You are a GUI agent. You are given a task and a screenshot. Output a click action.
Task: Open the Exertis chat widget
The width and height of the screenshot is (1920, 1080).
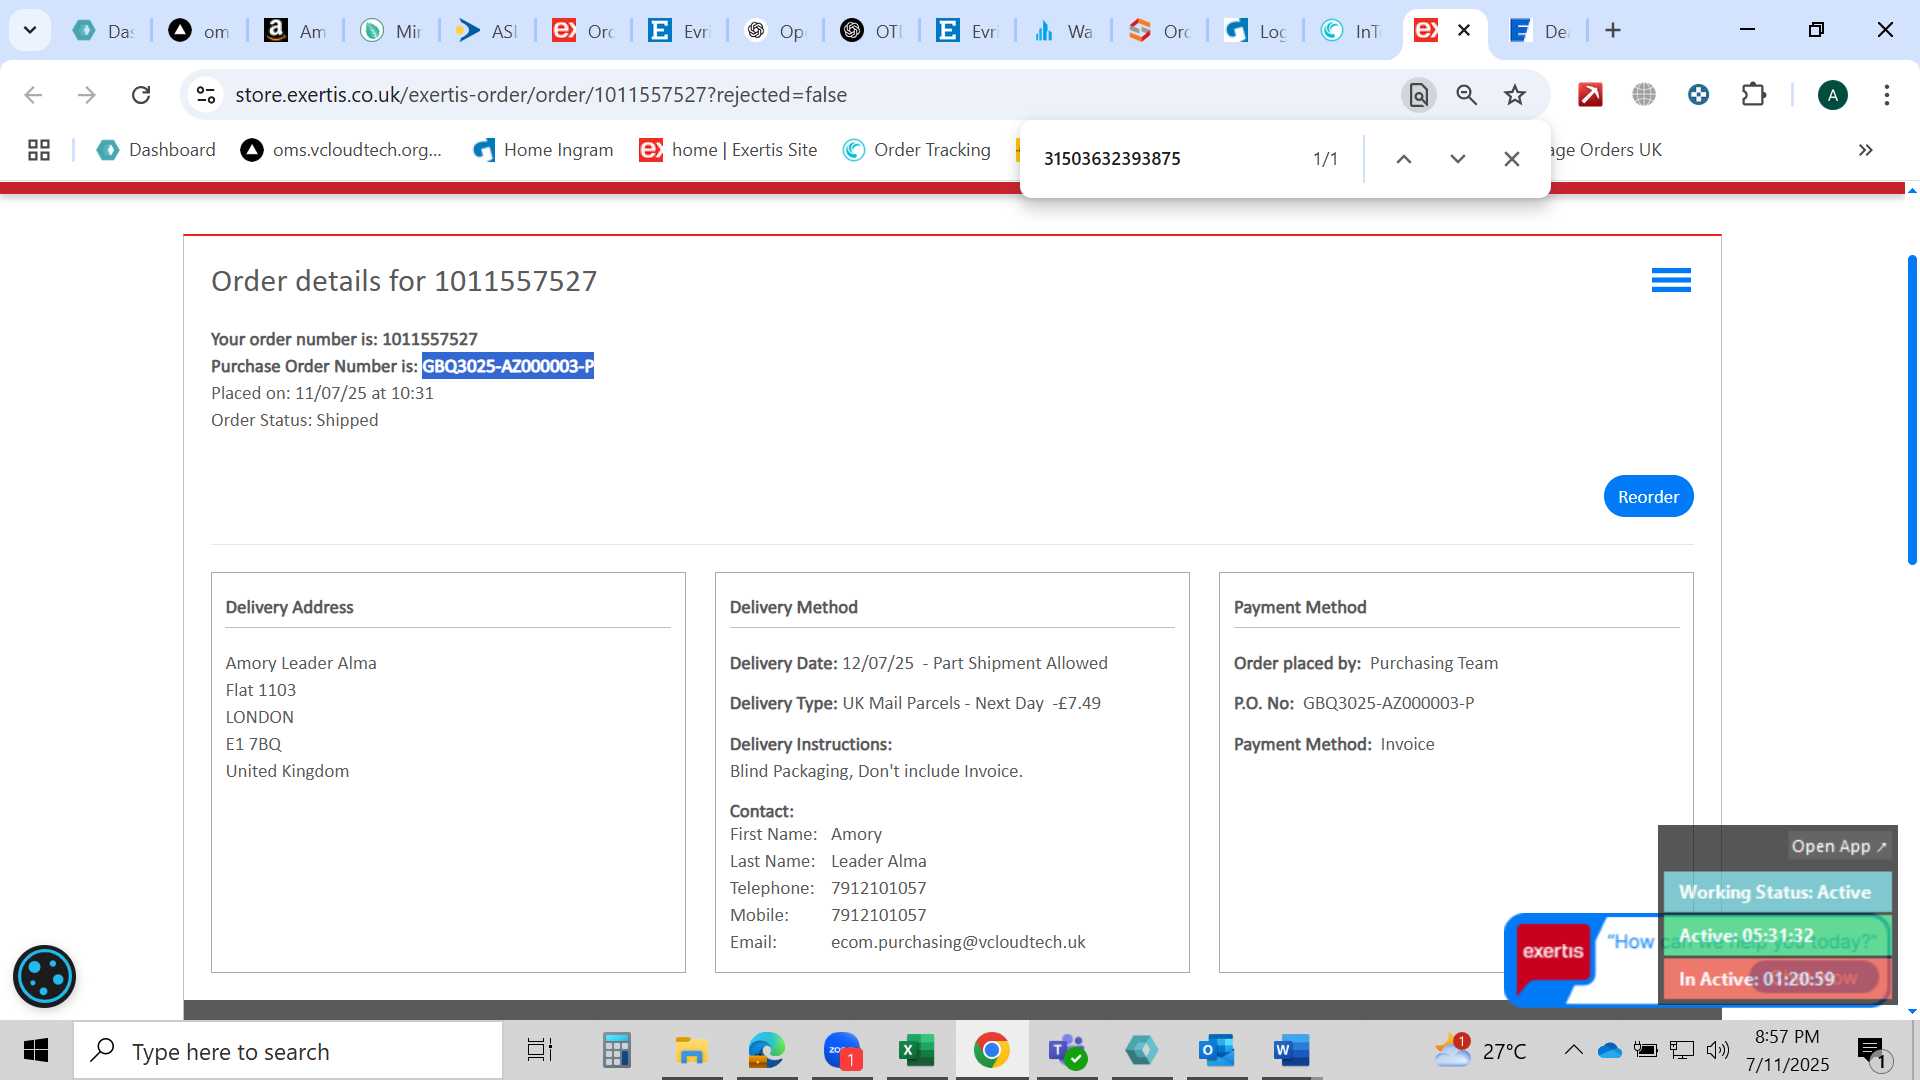tap(1552, 952)
